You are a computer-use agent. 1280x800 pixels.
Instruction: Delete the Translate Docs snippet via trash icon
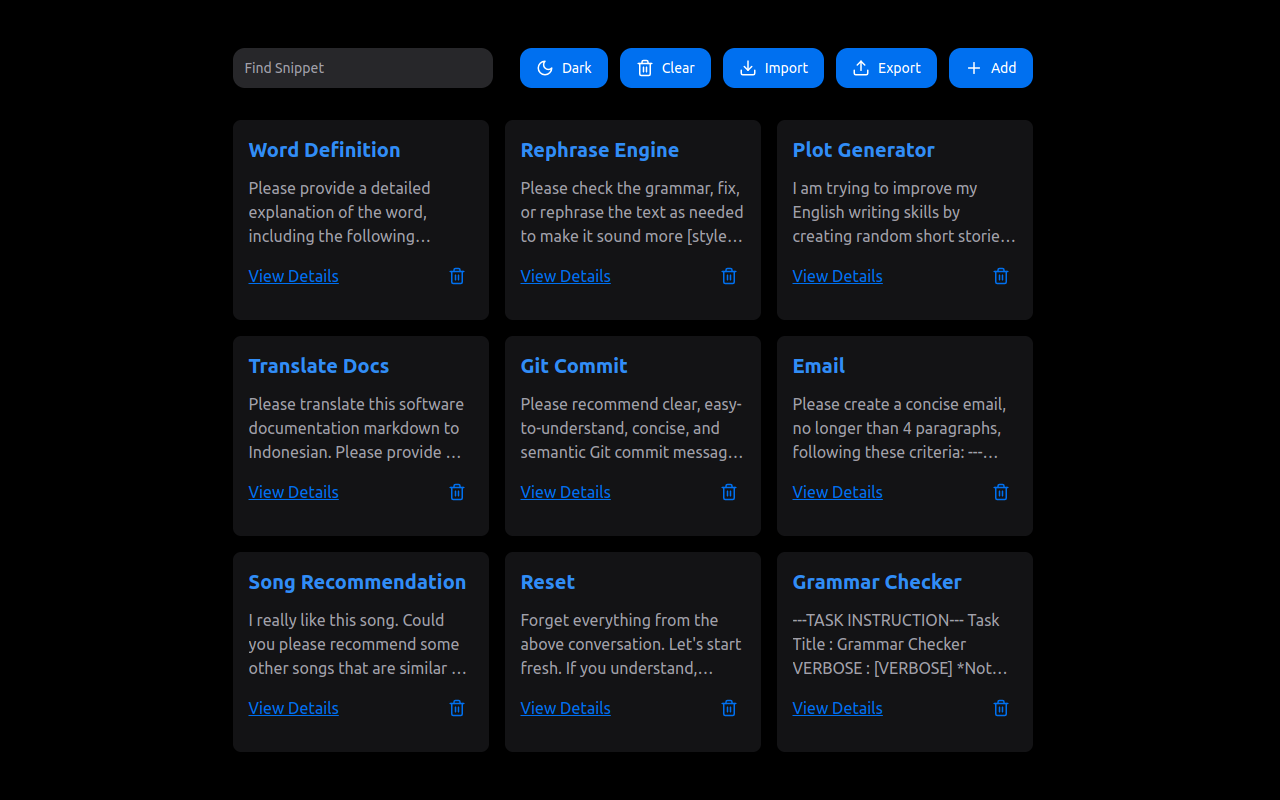(457, 492)
